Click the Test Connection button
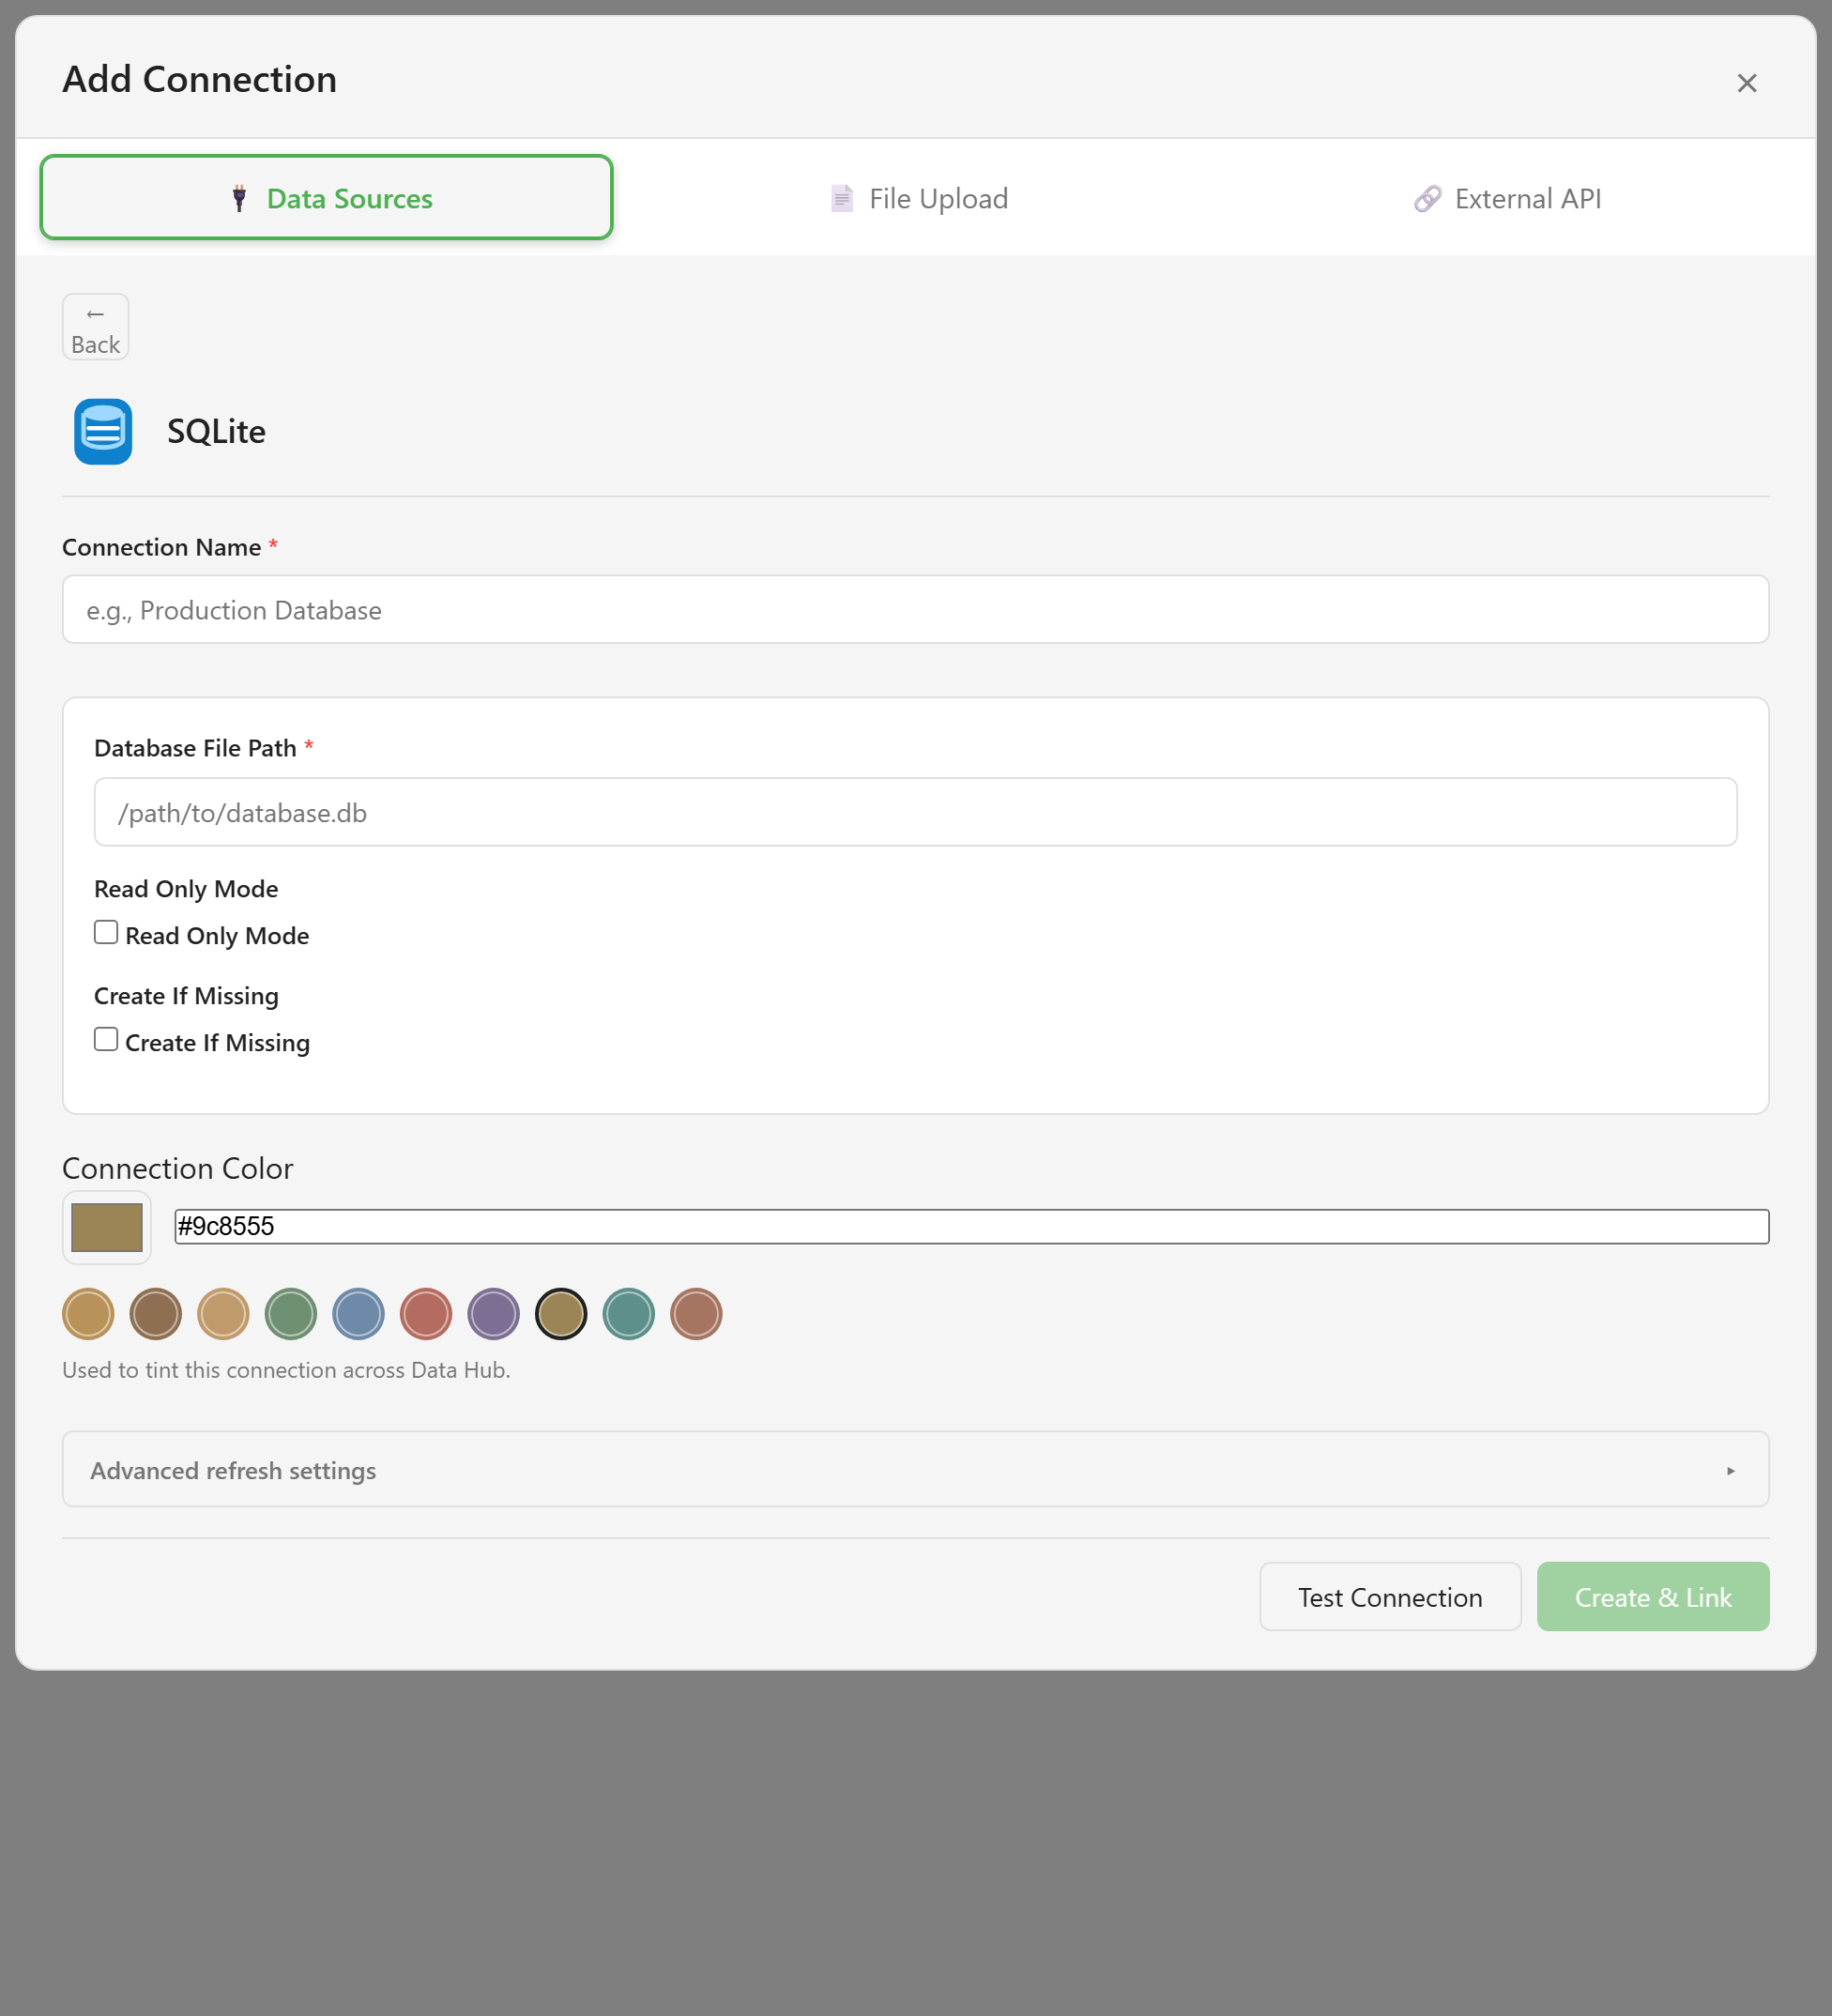The width and height of the screenshot is (1832, 2016). [x=1390, y=1596]
